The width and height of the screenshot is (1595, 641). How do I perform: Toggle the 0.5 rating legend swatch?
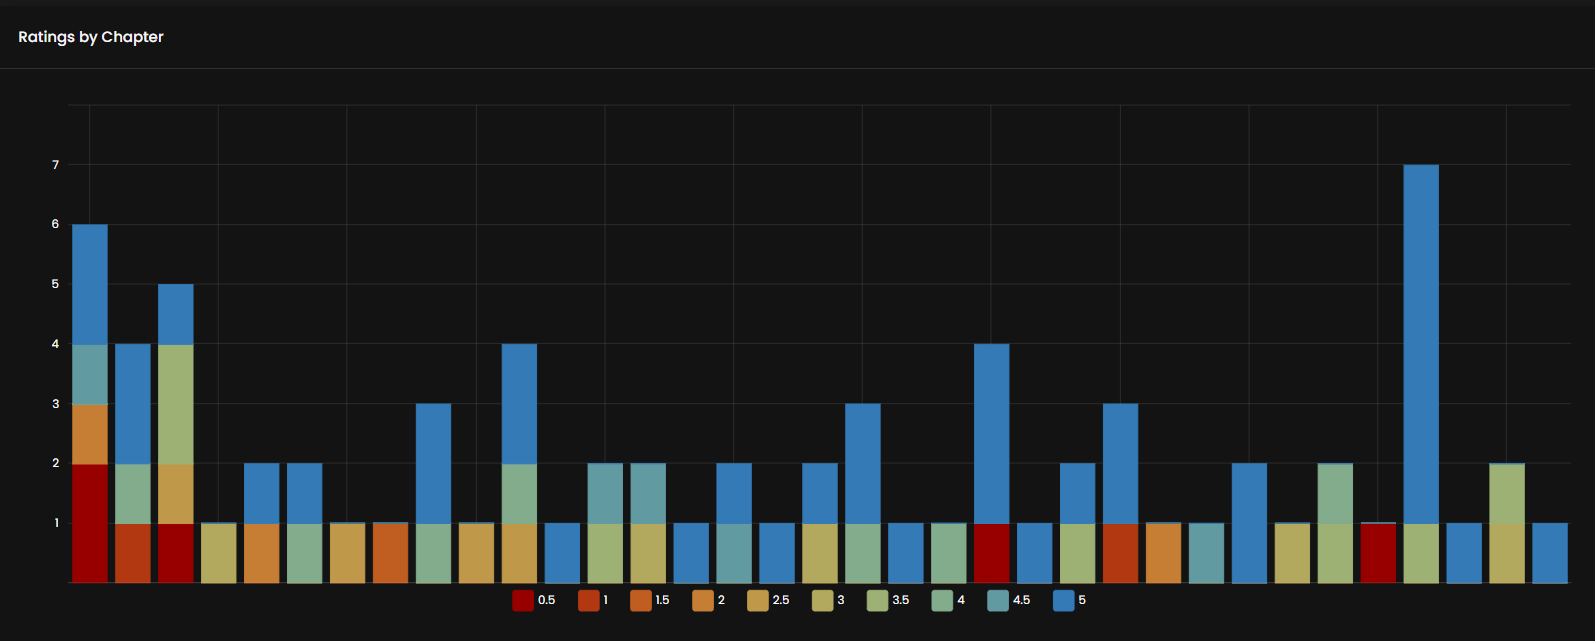pyautogui.click(x=522, y=600)
